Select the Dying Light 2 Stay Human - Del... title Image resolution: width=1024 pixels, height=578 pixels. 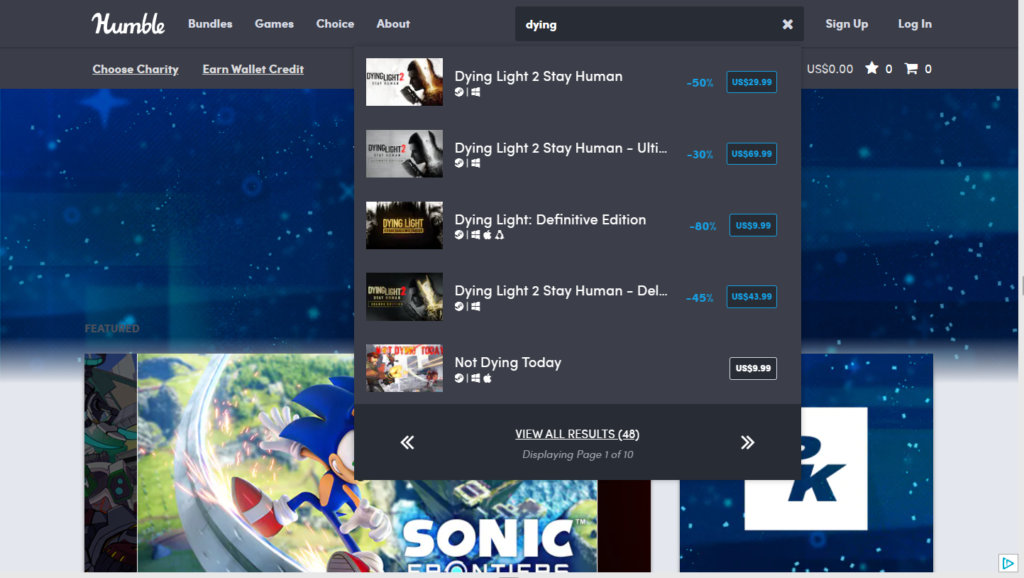(x=561, y=291)
